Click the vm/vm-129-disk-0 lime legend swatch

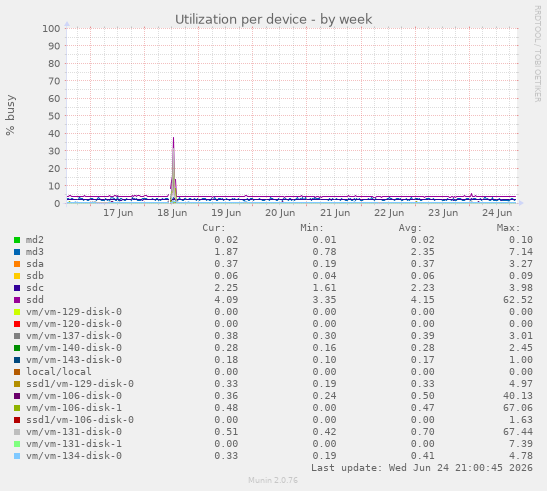pyautogui.click(x=17, y=312)
